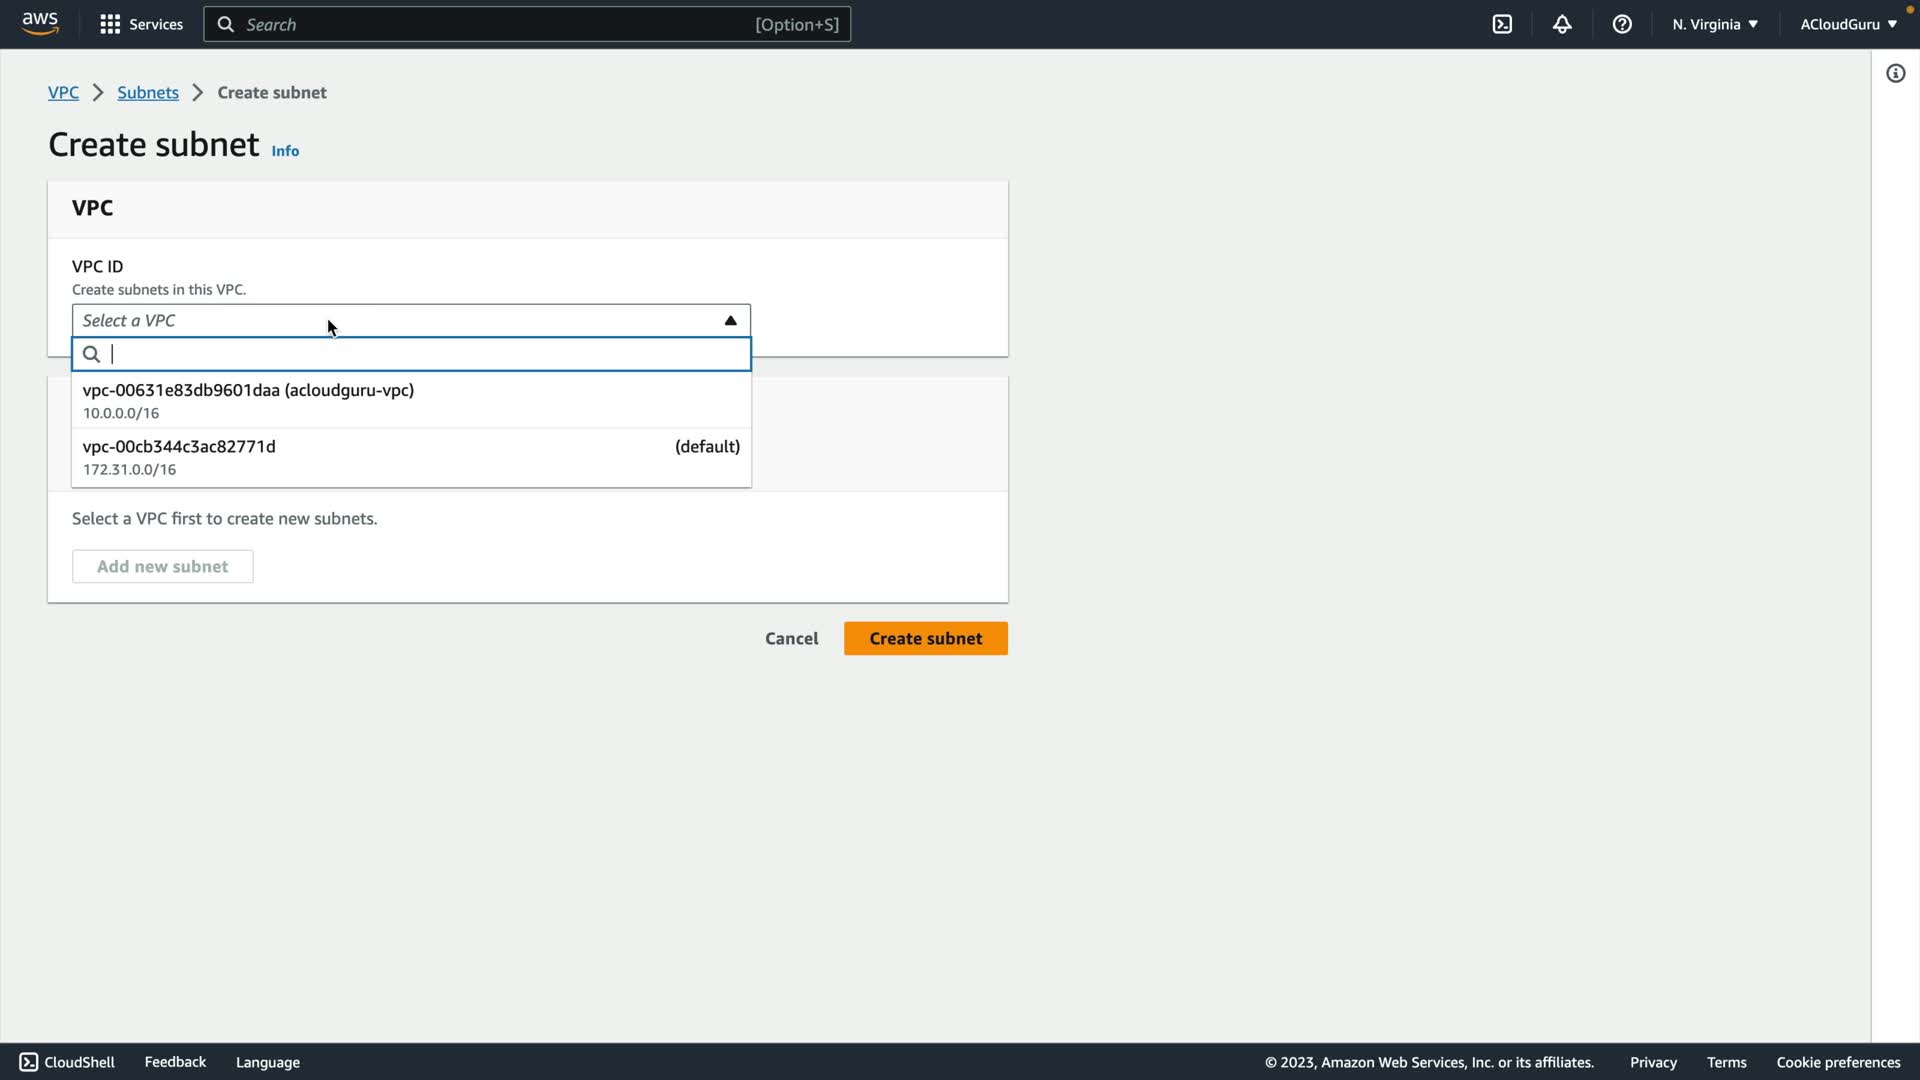The width and height of the screenshot is (1920, 1080).
Task: Open the help question mark icon
Action: point(1622,24)
